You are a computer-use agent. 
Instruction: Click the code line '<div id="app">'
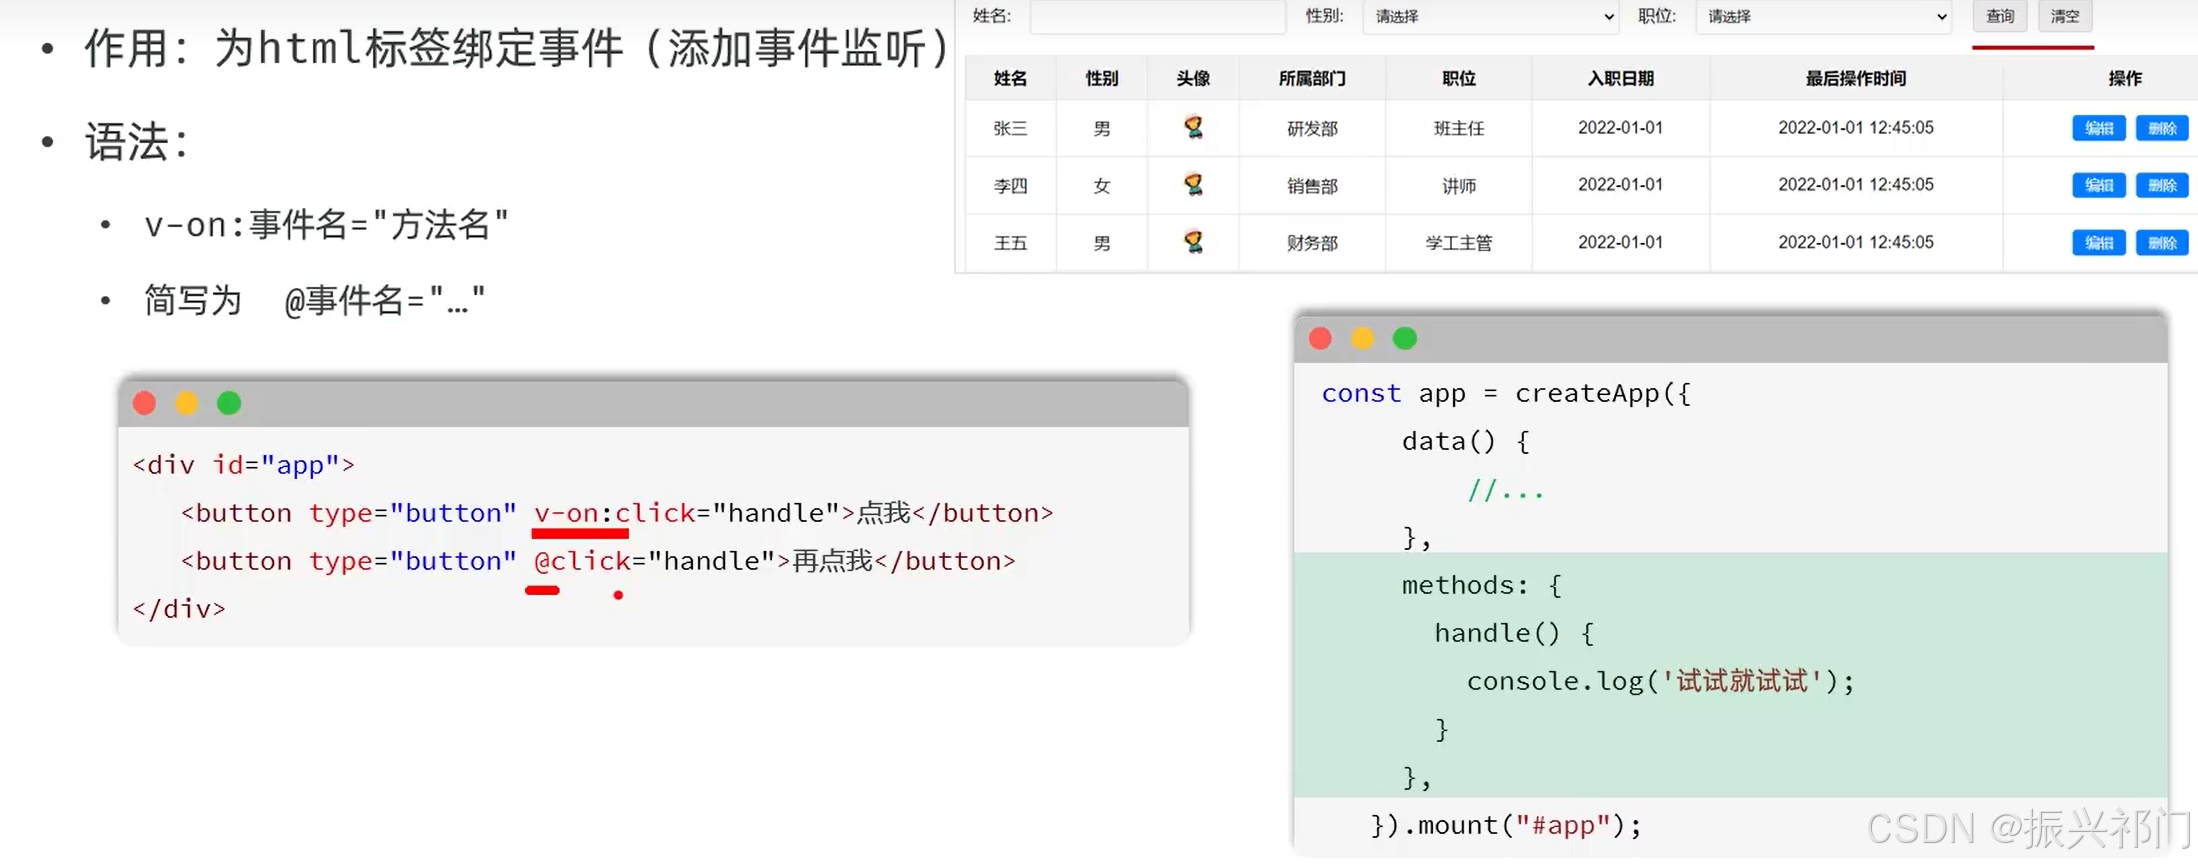tap(244, 464)
